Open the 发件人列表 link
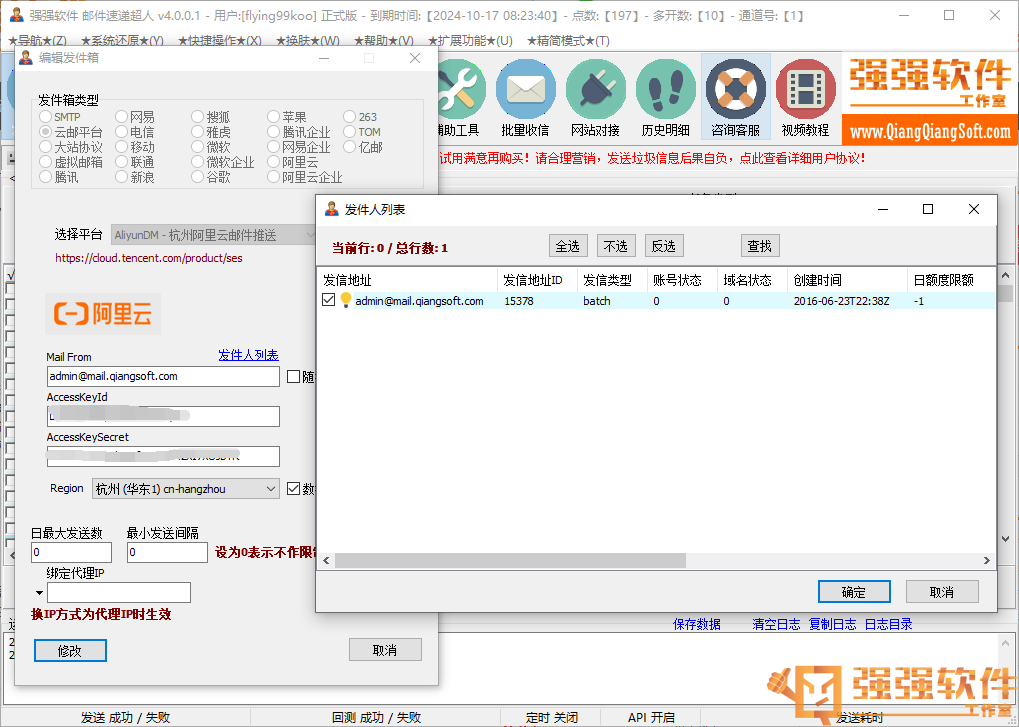This screenshot has width=1019, height=727. click(248, 355)
